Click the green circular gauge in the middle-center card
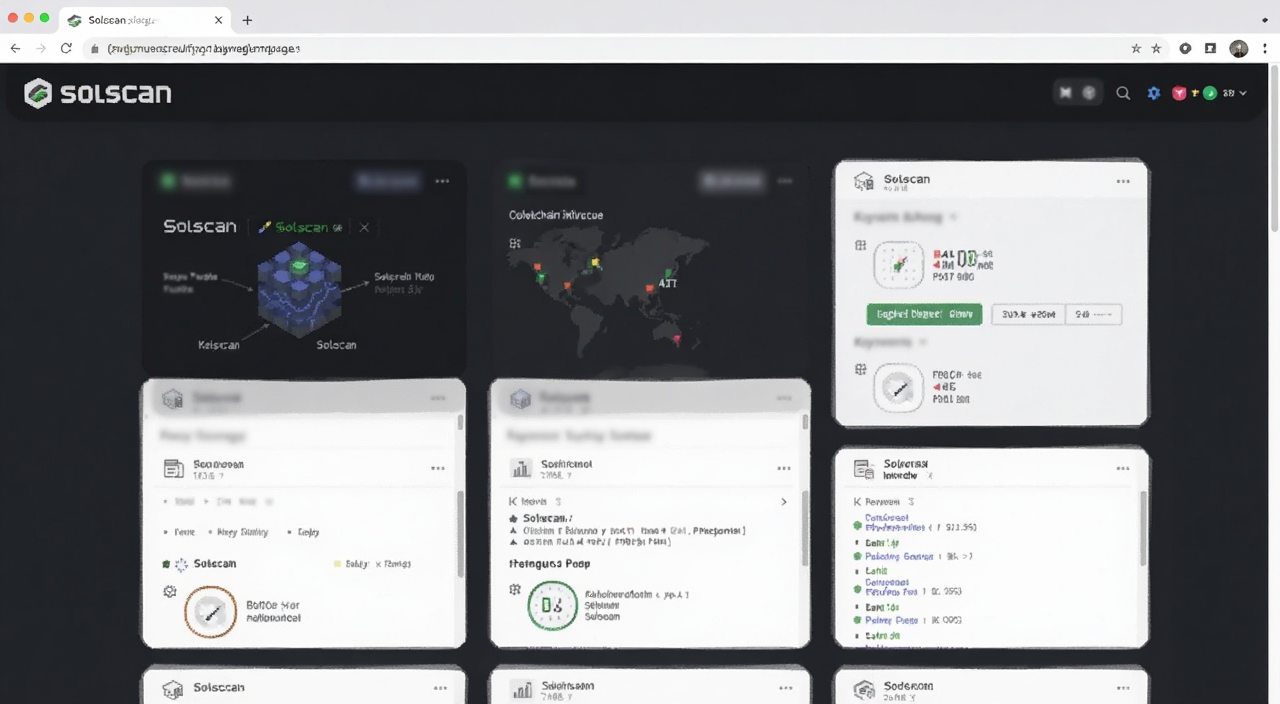Image resolution: width=1280 pixels, height=704 pixels. 552,606
